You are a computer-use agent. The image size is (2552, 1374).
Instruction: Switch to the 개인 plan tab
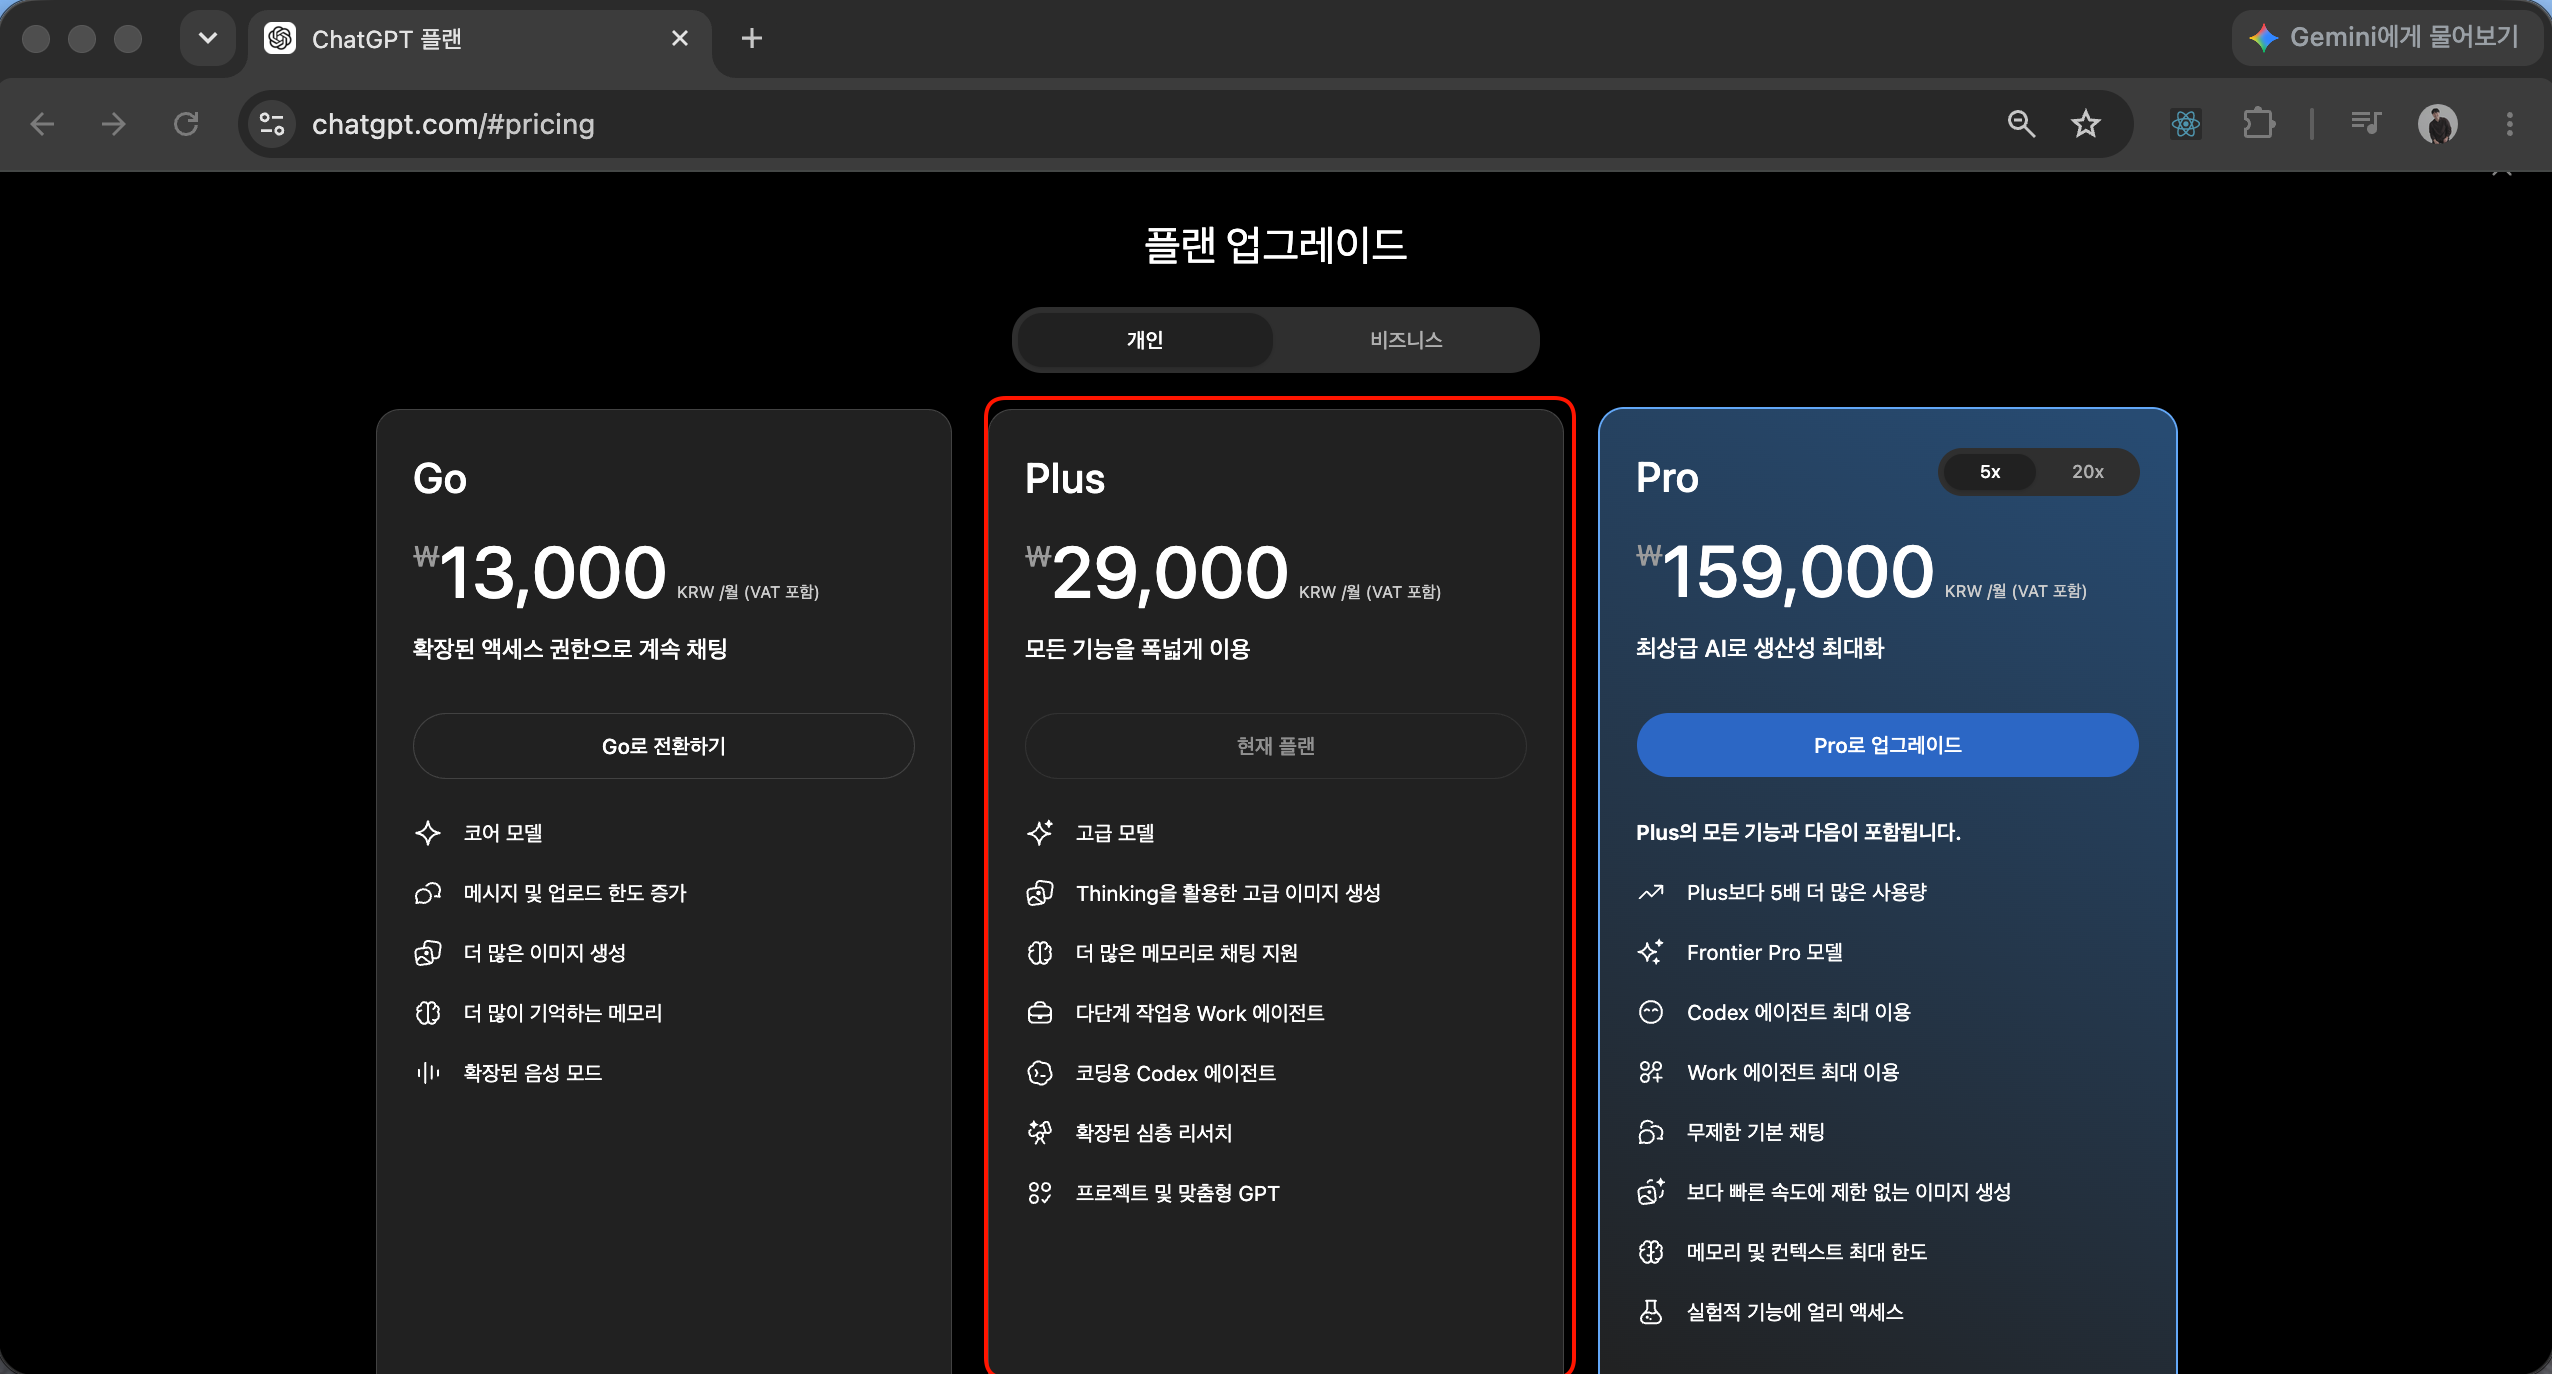tap(1145, 340)
